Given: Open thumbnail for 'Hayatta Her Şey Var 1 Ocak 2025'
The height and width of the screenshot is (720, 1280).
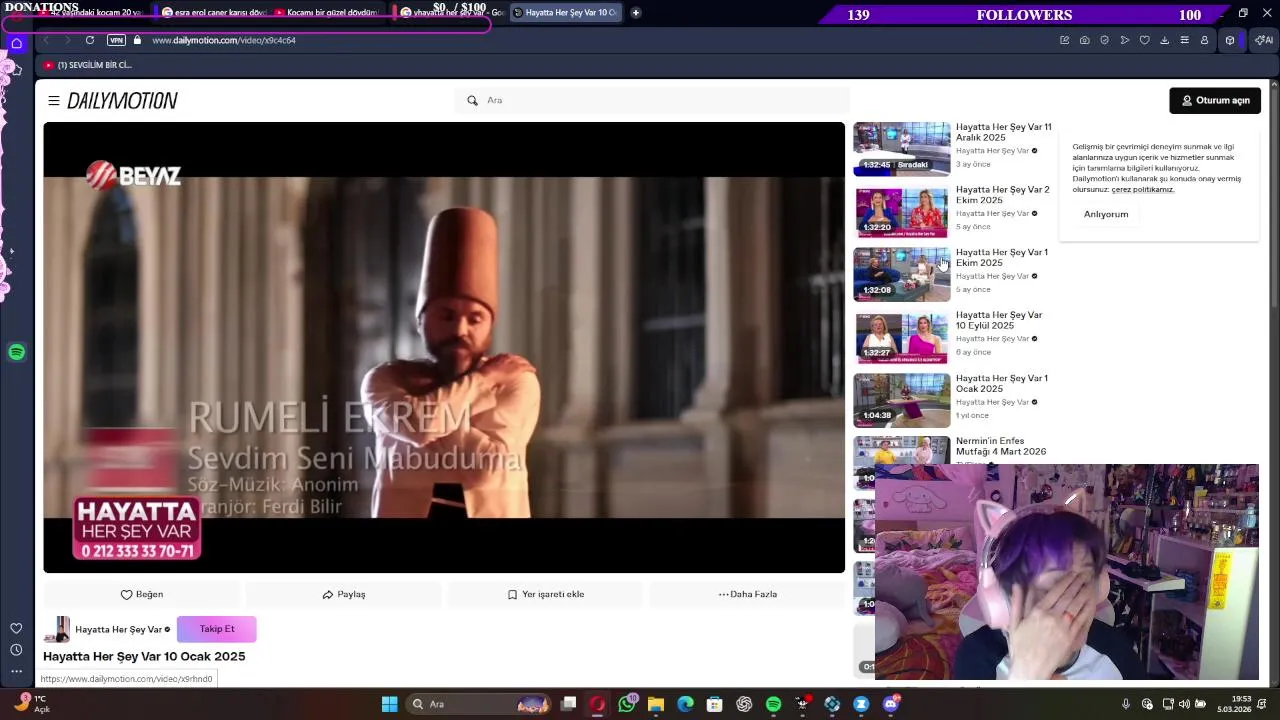Looking at the screenshot, I should click(901, 400).
